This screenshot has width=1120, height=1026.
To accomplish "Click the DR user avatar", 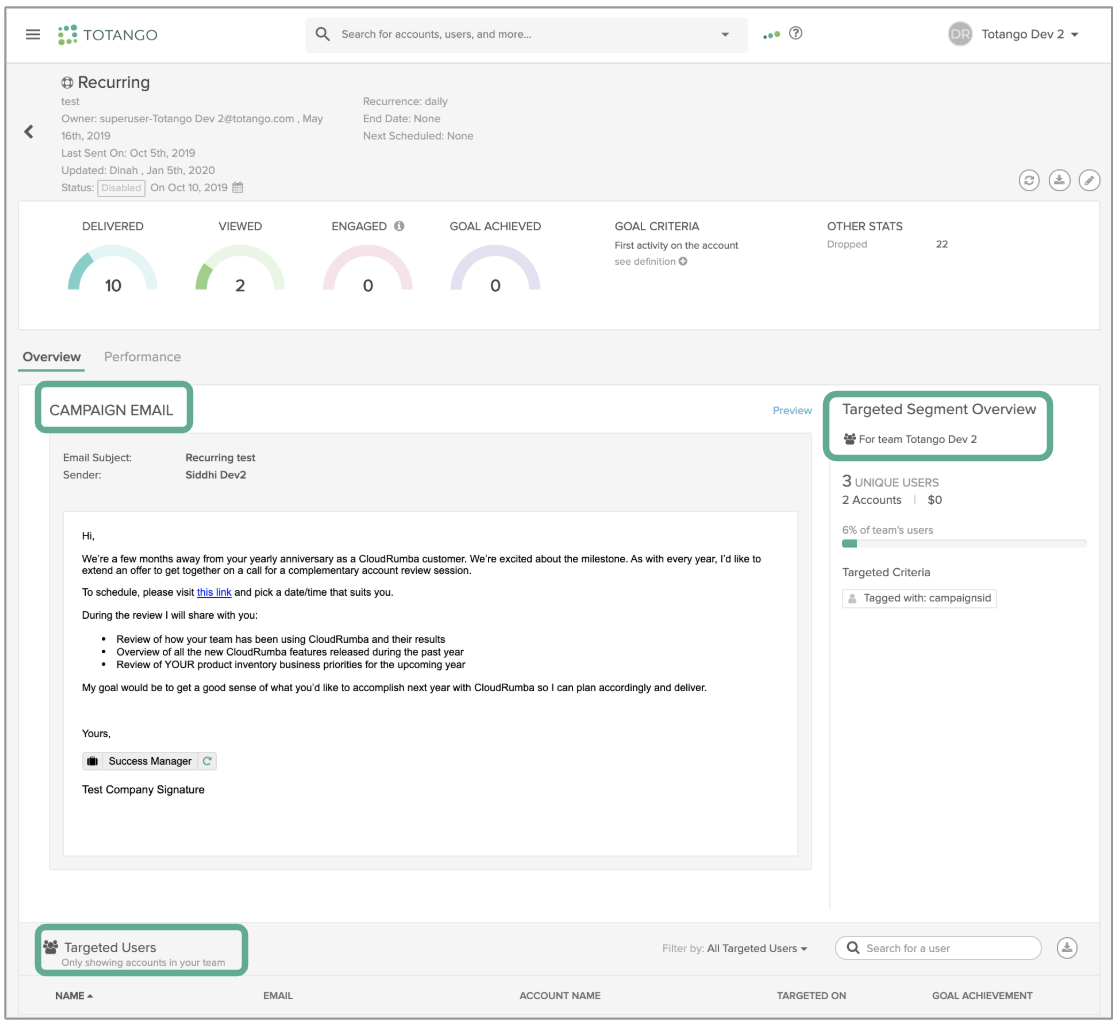I will click(x=960, y=34).
